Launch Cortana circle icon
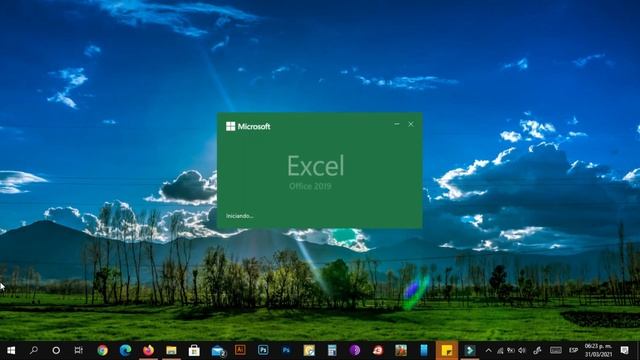The height and width of the screenshot is (360, 640). click(56, 350)
